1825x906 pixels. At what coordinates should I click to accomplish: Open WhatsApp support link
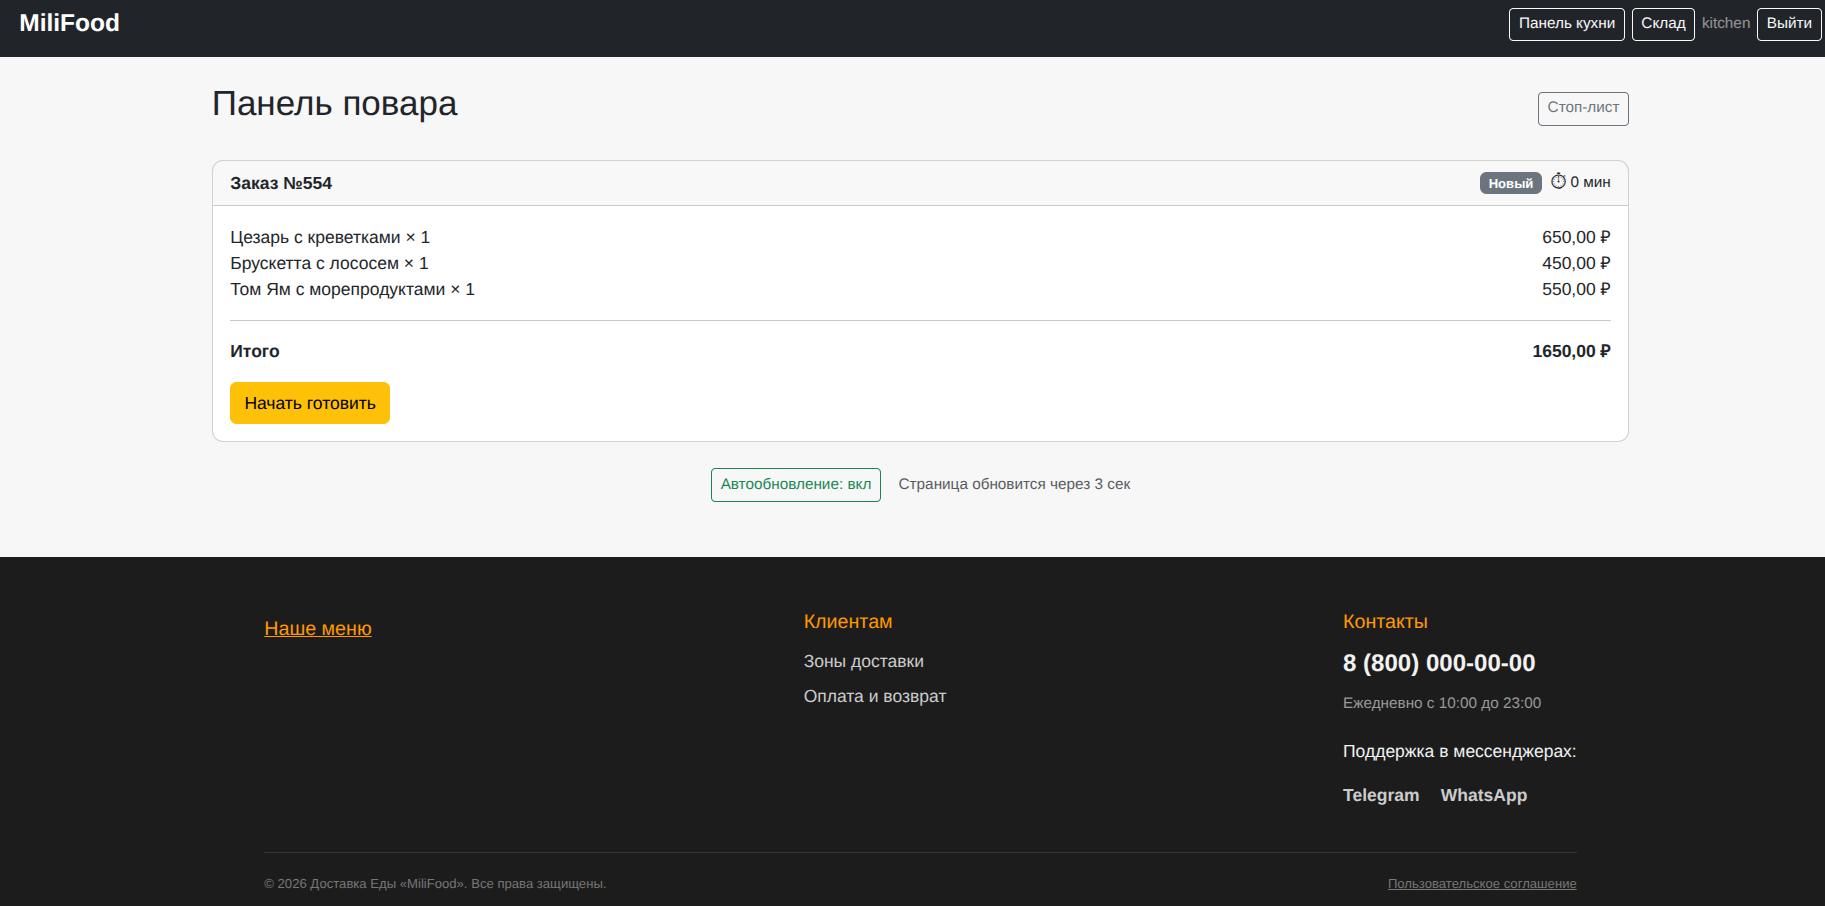pos(1484,795)
